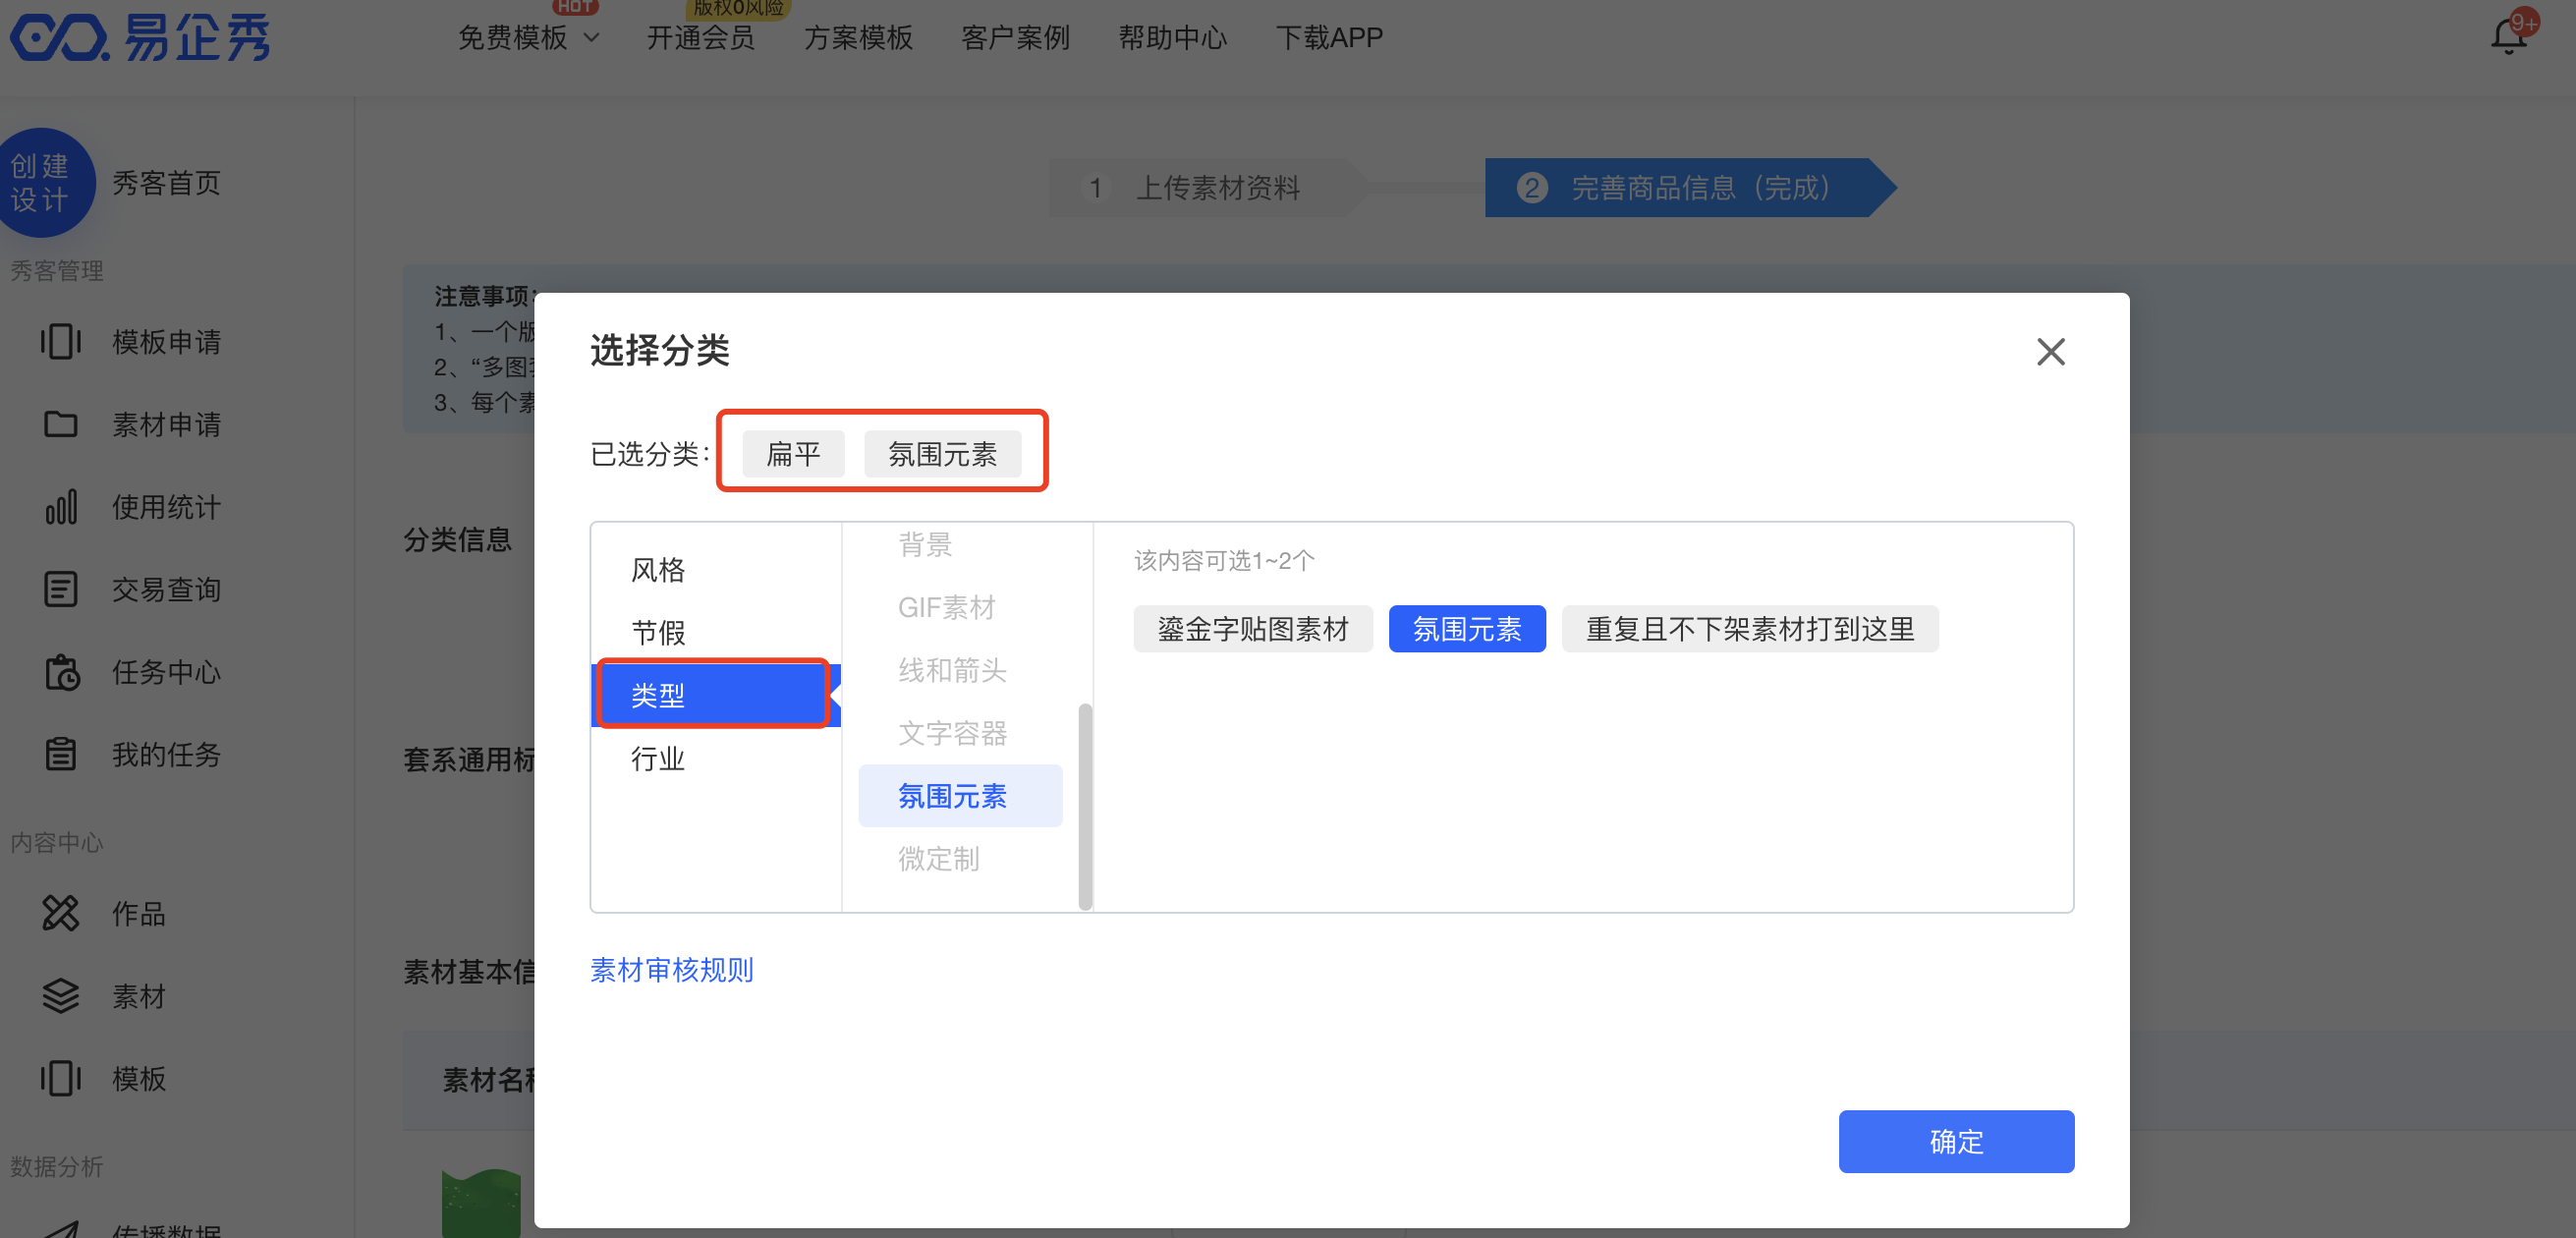Click the 素材 layers stack icon
The image size is (2576, 1238).
click(60, 996)
